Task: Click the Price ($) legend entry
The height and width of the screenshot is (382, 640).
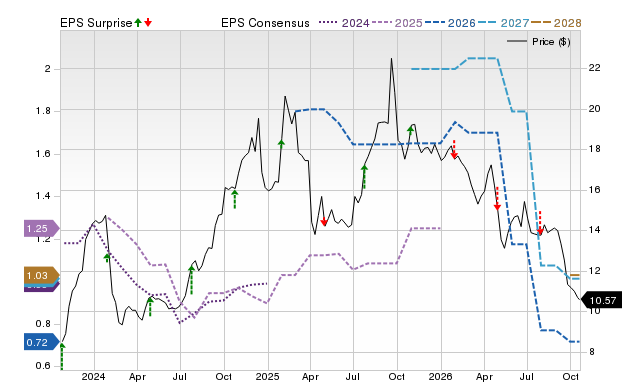Action: (538, 42)
